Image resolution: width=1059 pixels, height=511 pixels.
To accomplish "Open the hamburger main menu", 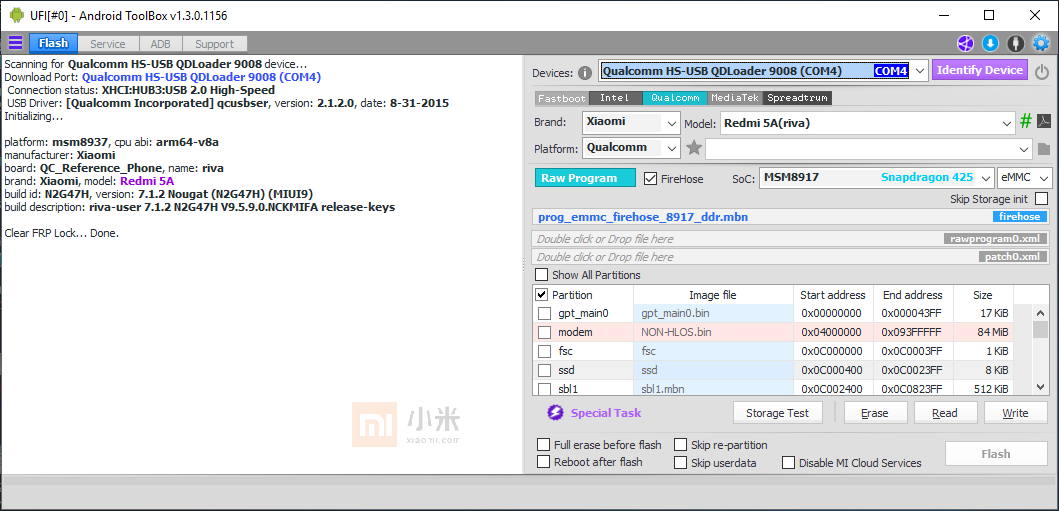I will [15, 43].
